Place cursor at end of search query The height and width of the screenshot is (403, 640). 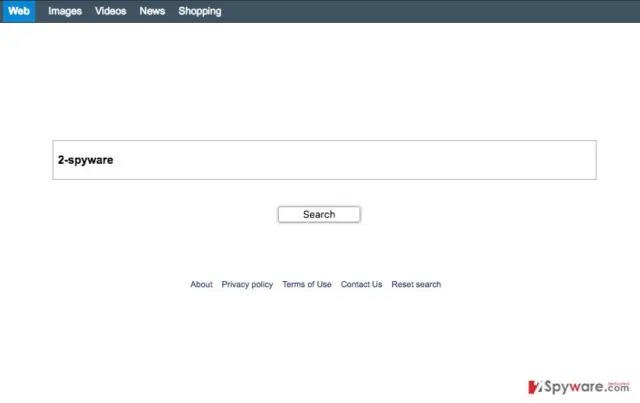point(114,160)
